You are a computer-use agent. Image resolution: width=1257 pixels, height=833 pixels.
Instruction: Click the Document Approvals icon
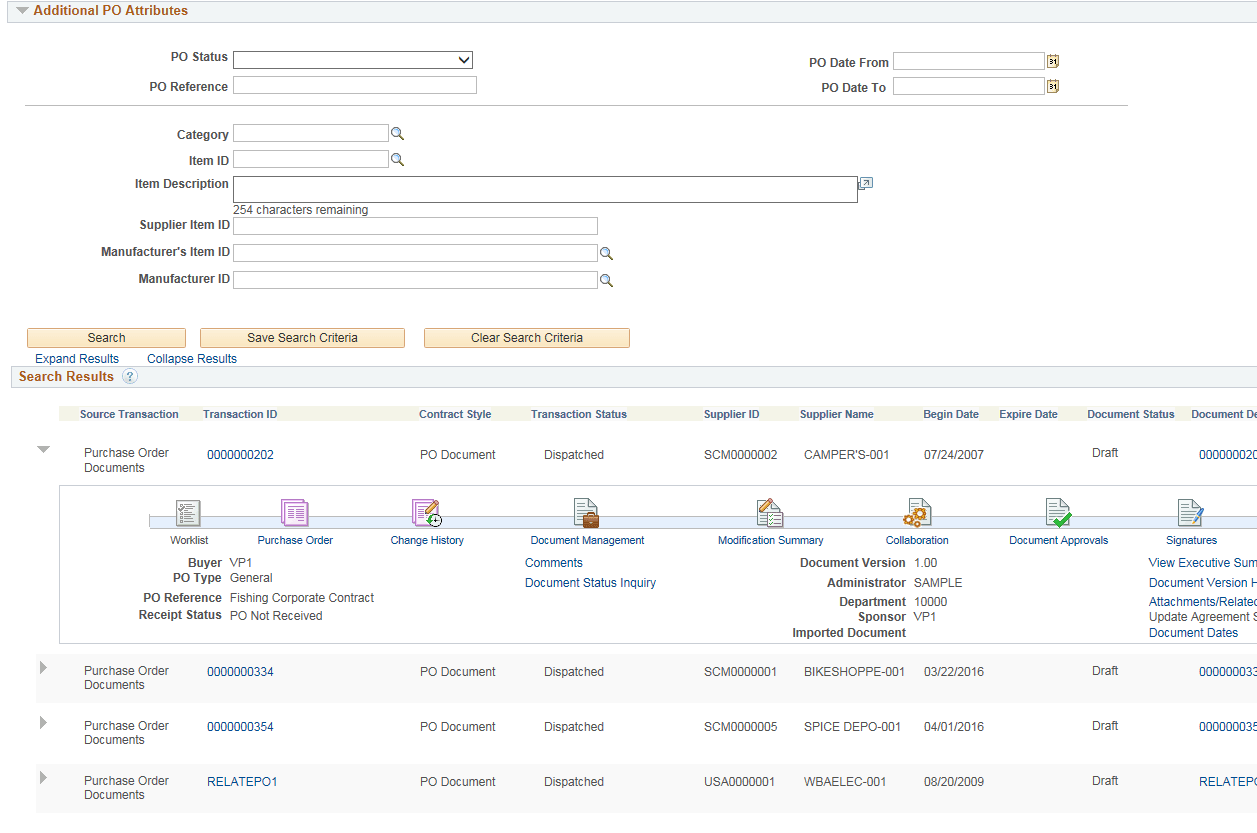click(x=1058, y=513)
